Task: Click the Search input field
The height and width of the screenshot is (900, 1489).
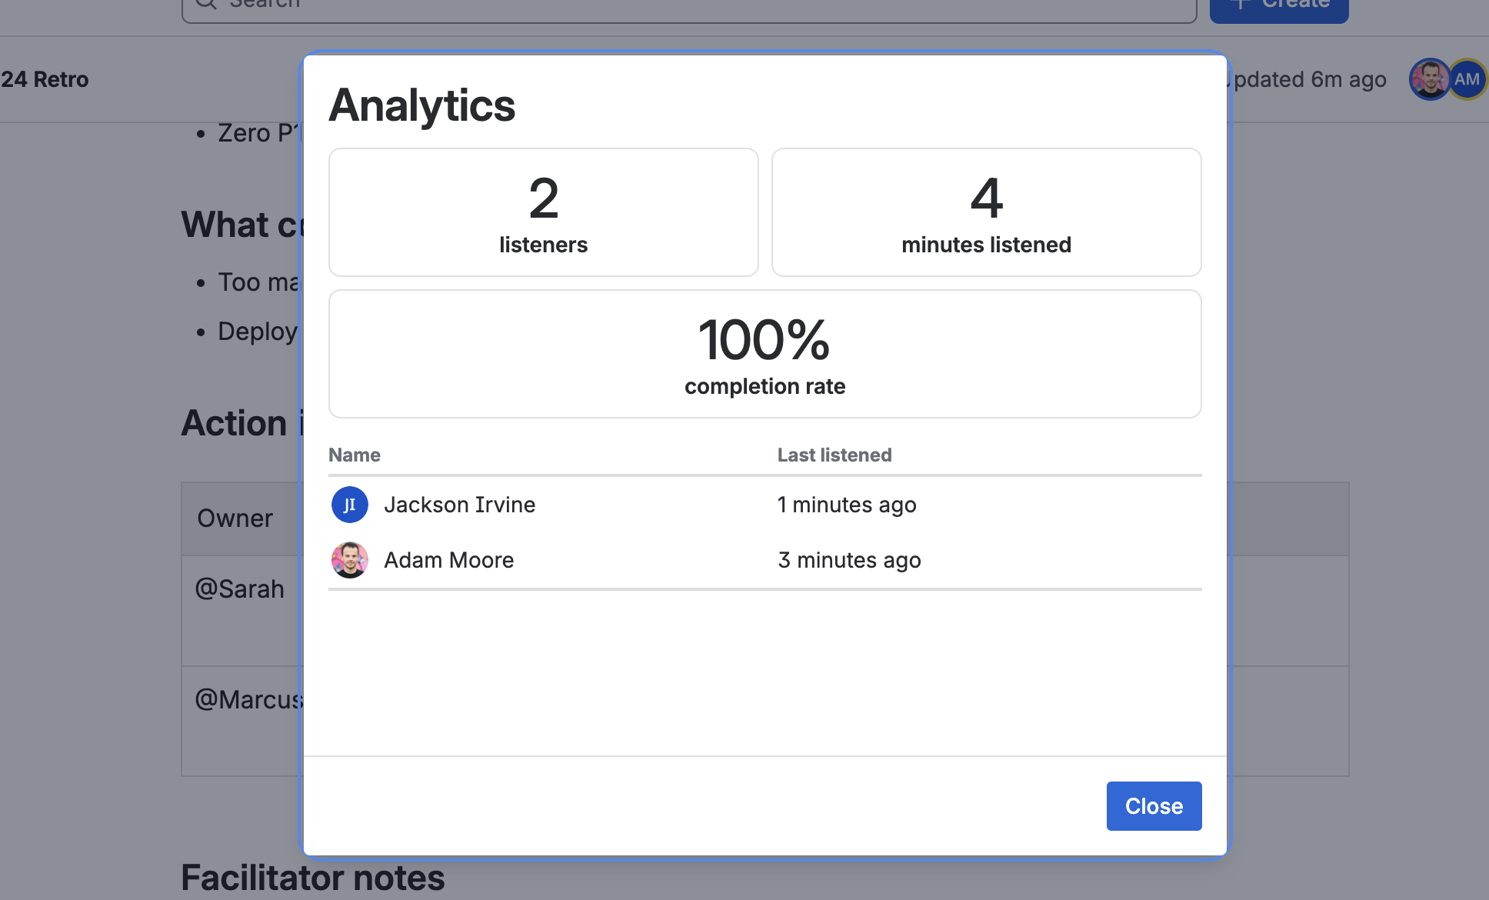Action: tap(689, 6)
